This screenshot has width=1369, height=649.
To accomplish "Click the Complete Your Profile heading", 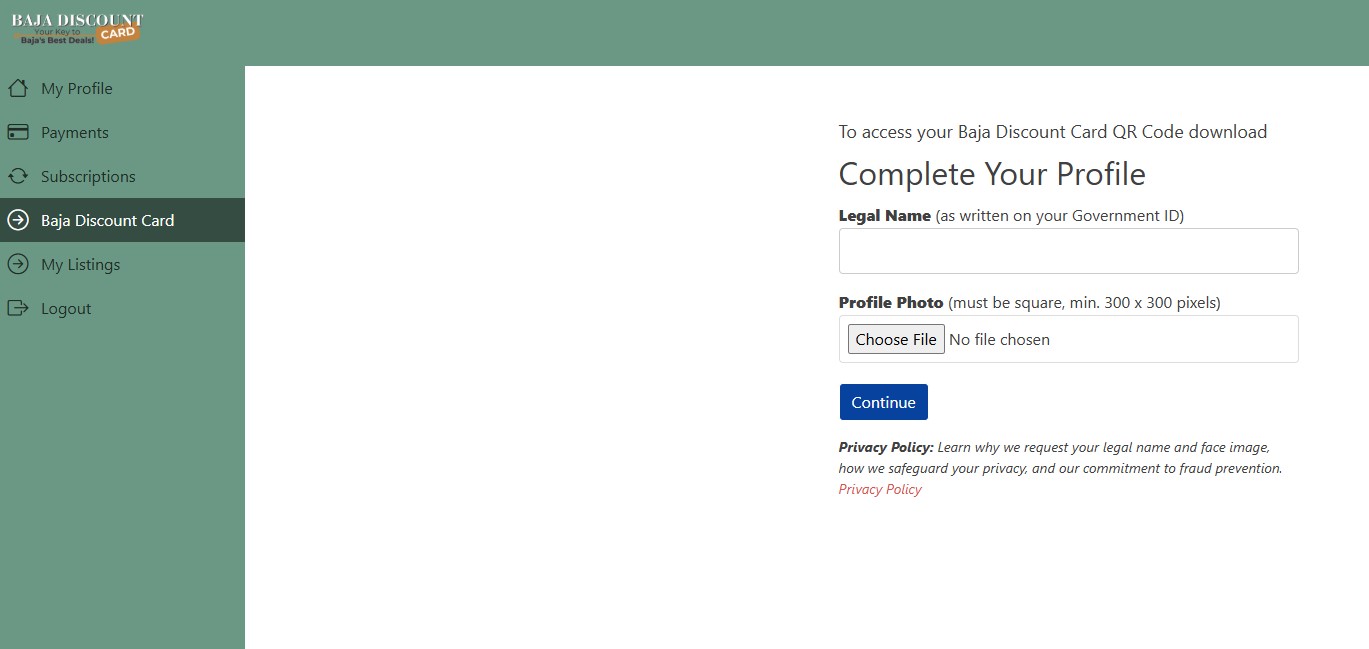I will (992, 174).
